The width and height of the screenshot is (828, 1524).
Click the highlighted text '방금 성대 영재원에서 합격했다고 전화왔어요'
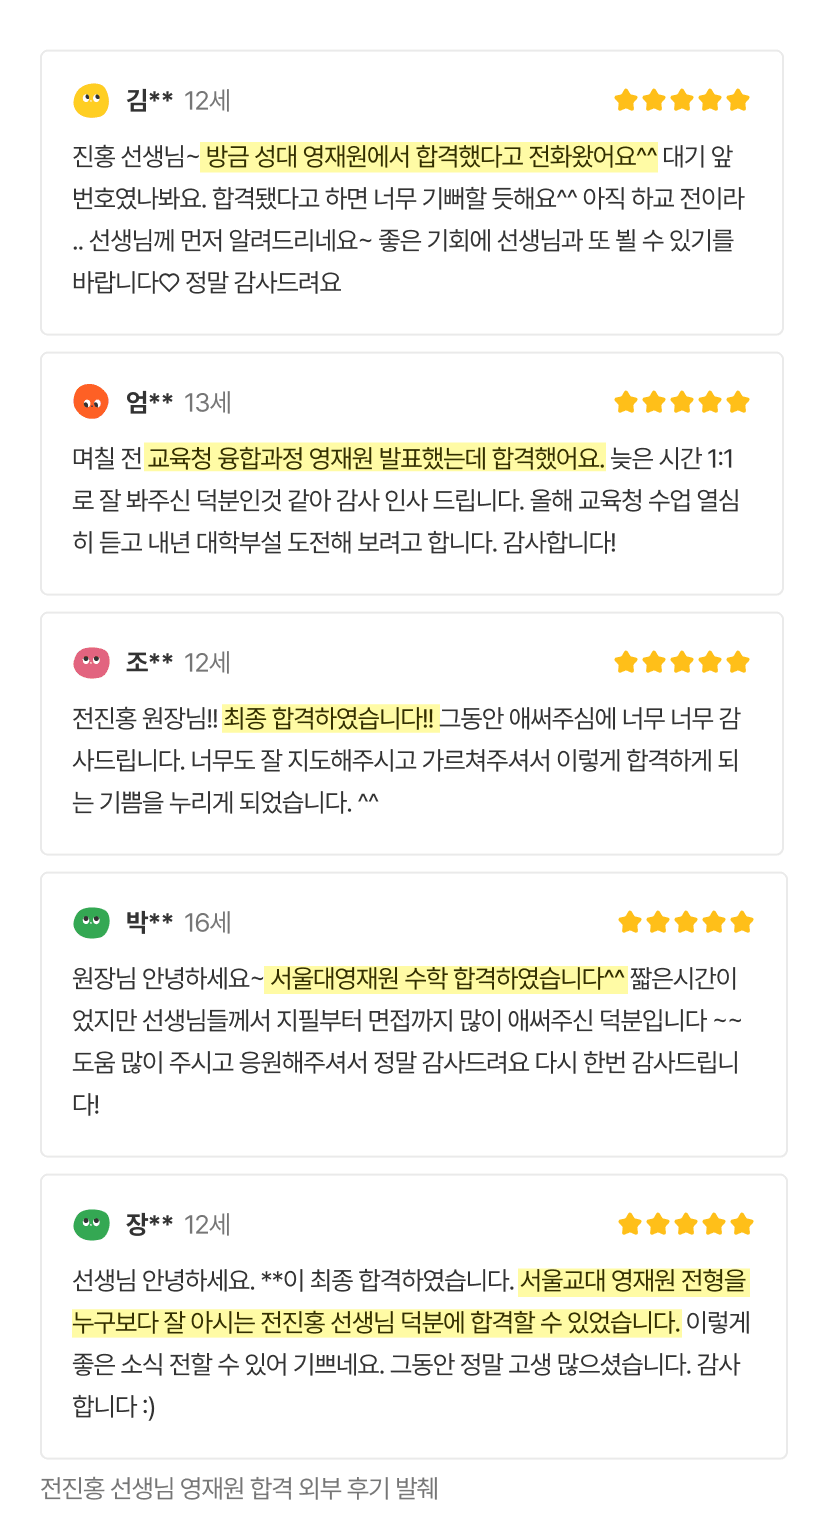click(430, 157)
